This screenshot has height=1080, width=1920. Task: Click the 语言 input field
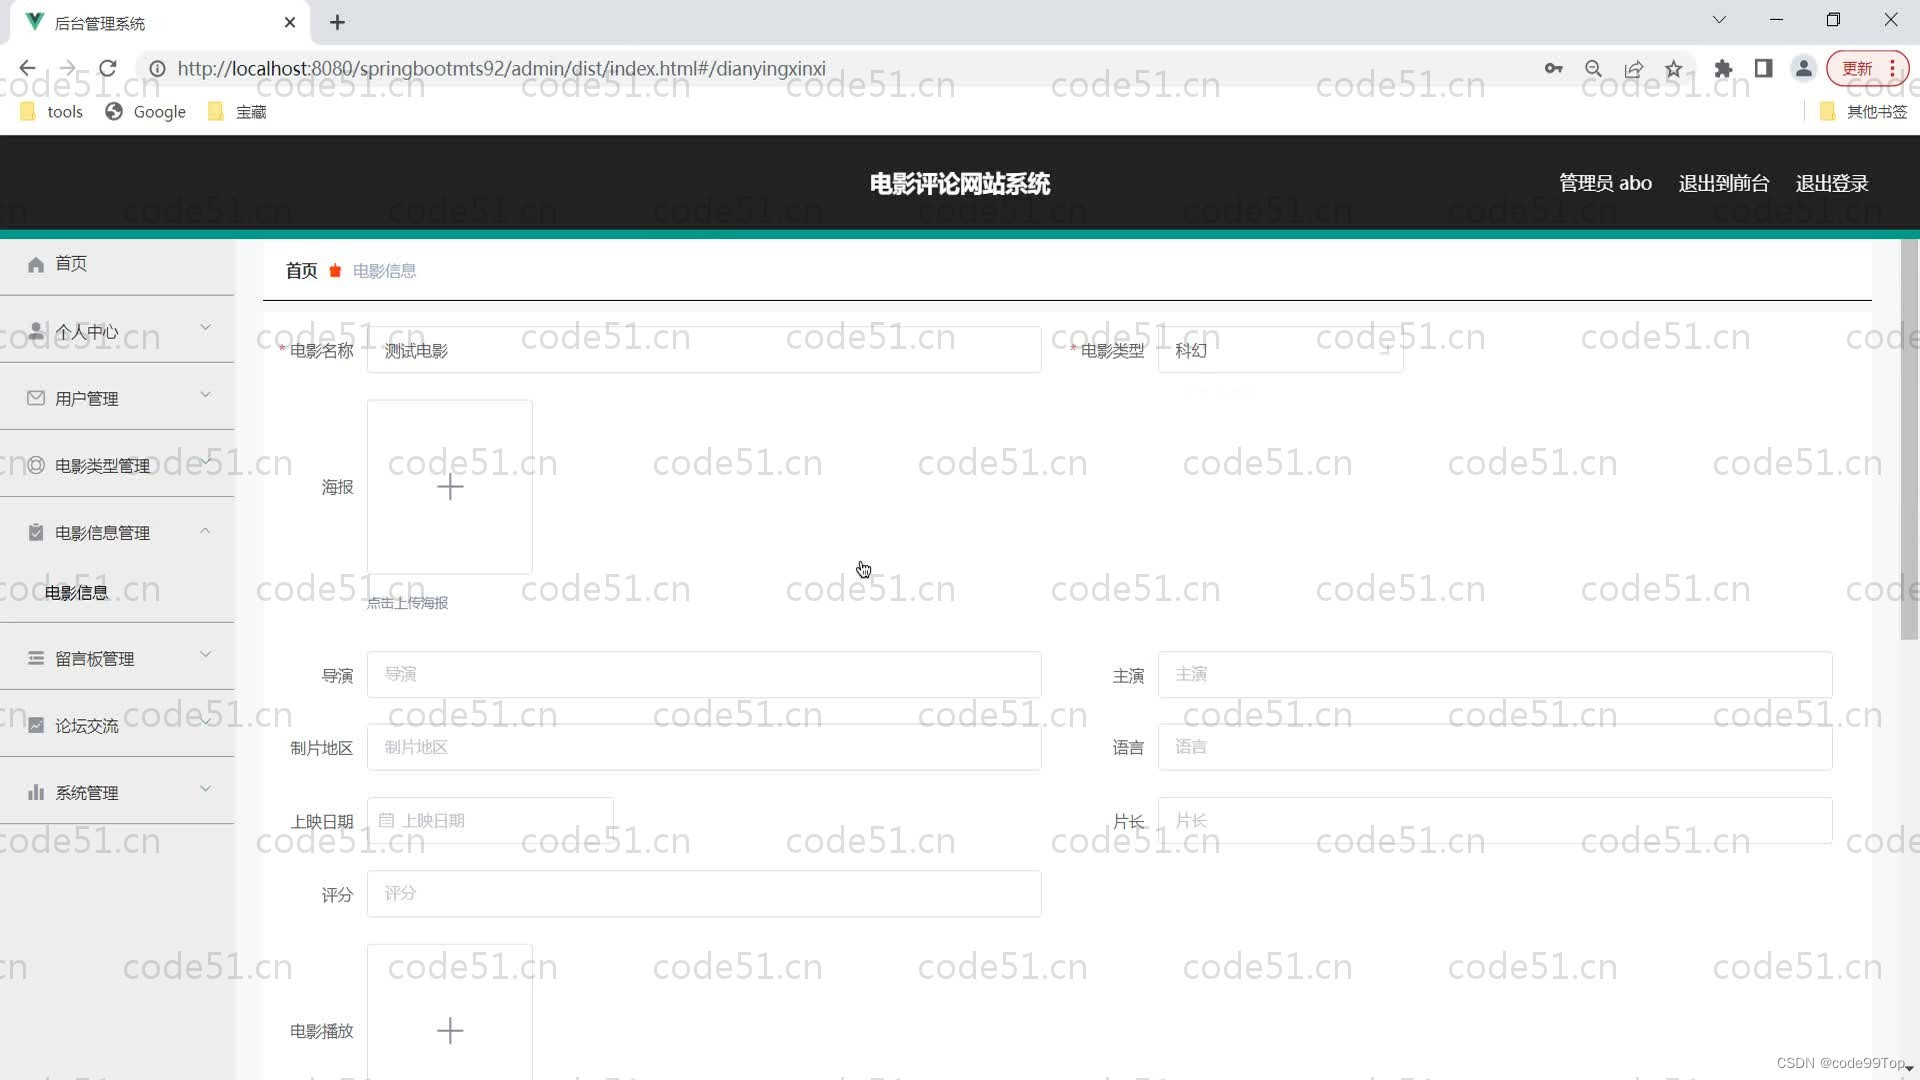click(1495, 747)
